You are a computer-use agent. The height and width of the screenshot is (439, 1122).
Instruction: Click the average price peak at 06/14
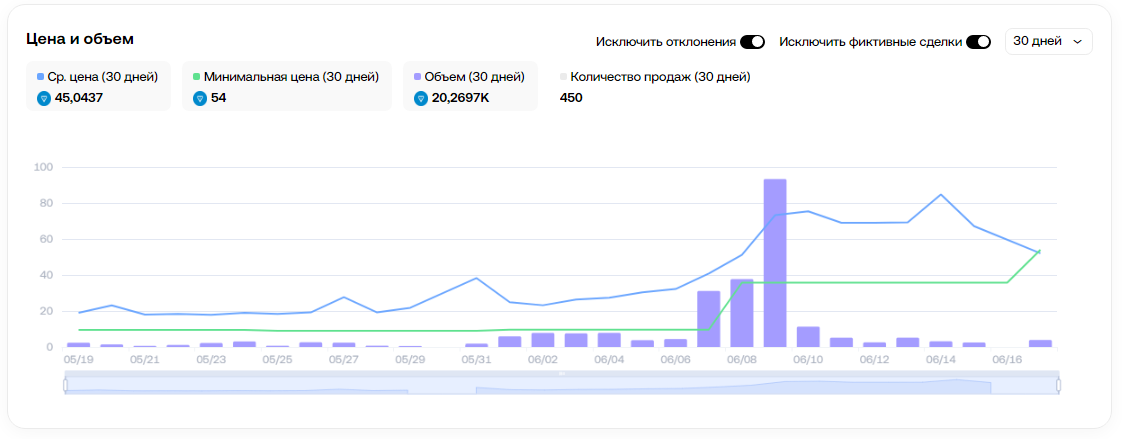940,194
